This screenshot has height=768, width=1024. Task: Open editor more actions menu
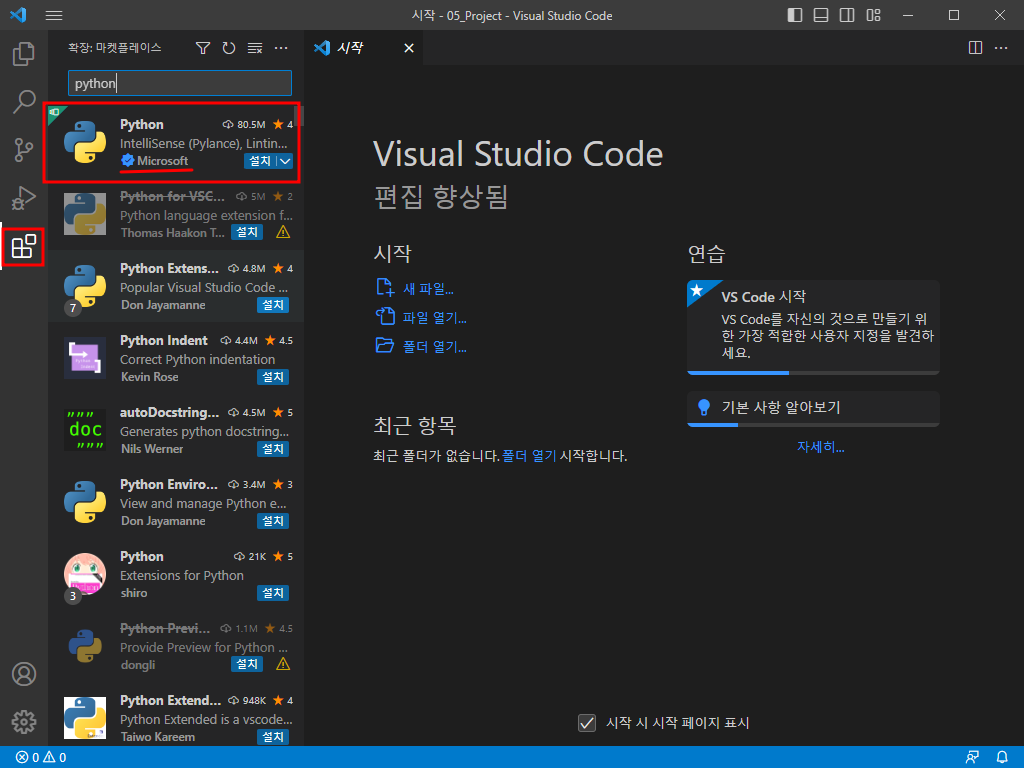tap(1000, 48)
